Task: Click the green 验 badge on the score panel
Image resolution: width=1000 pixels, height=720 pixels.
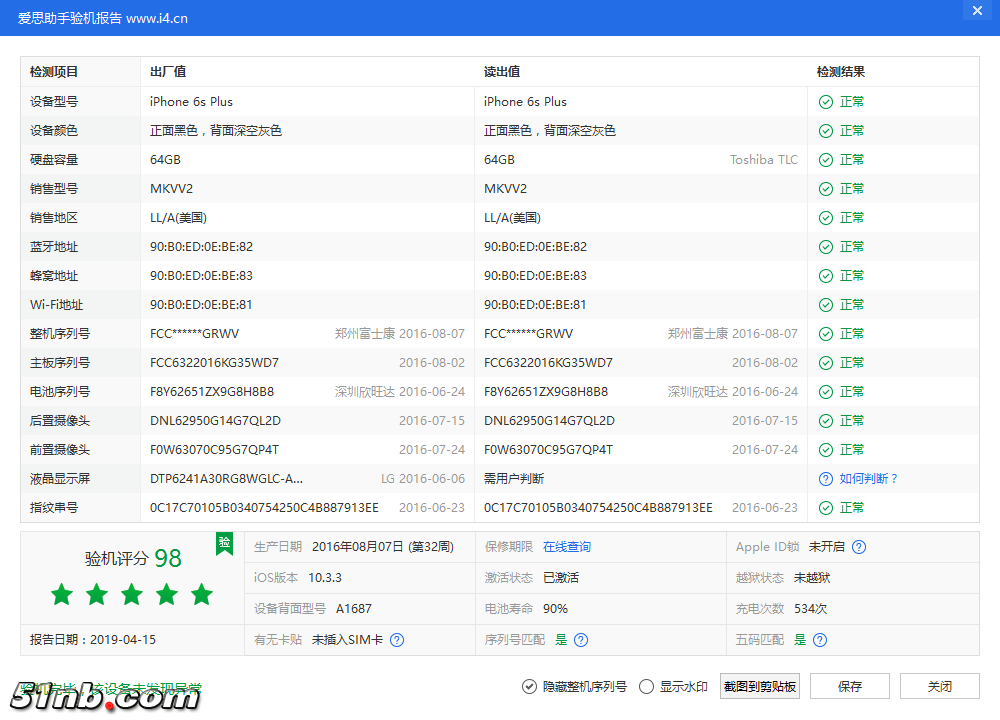Action: click(x=225, y=542)
